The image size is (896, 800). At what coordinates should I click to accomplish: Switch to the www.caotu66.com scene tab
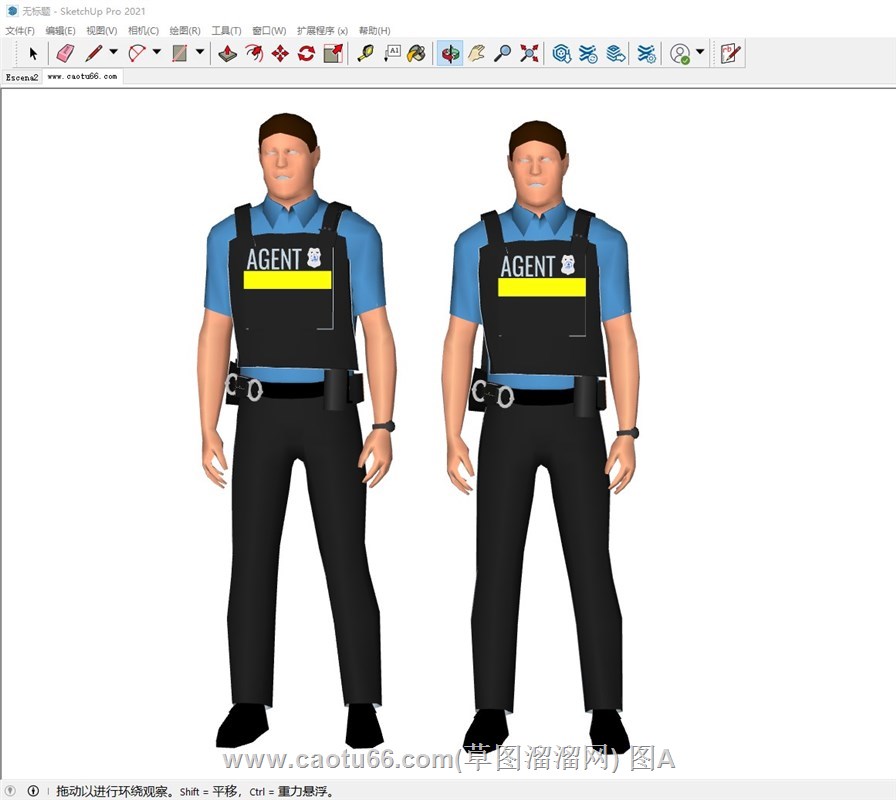[x=82, y=76]
